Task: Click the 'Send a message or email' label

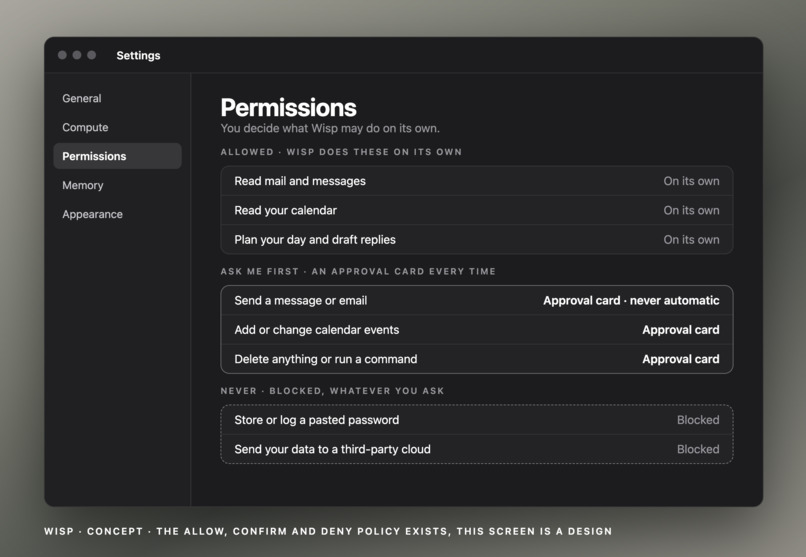Action: point(301,301)
